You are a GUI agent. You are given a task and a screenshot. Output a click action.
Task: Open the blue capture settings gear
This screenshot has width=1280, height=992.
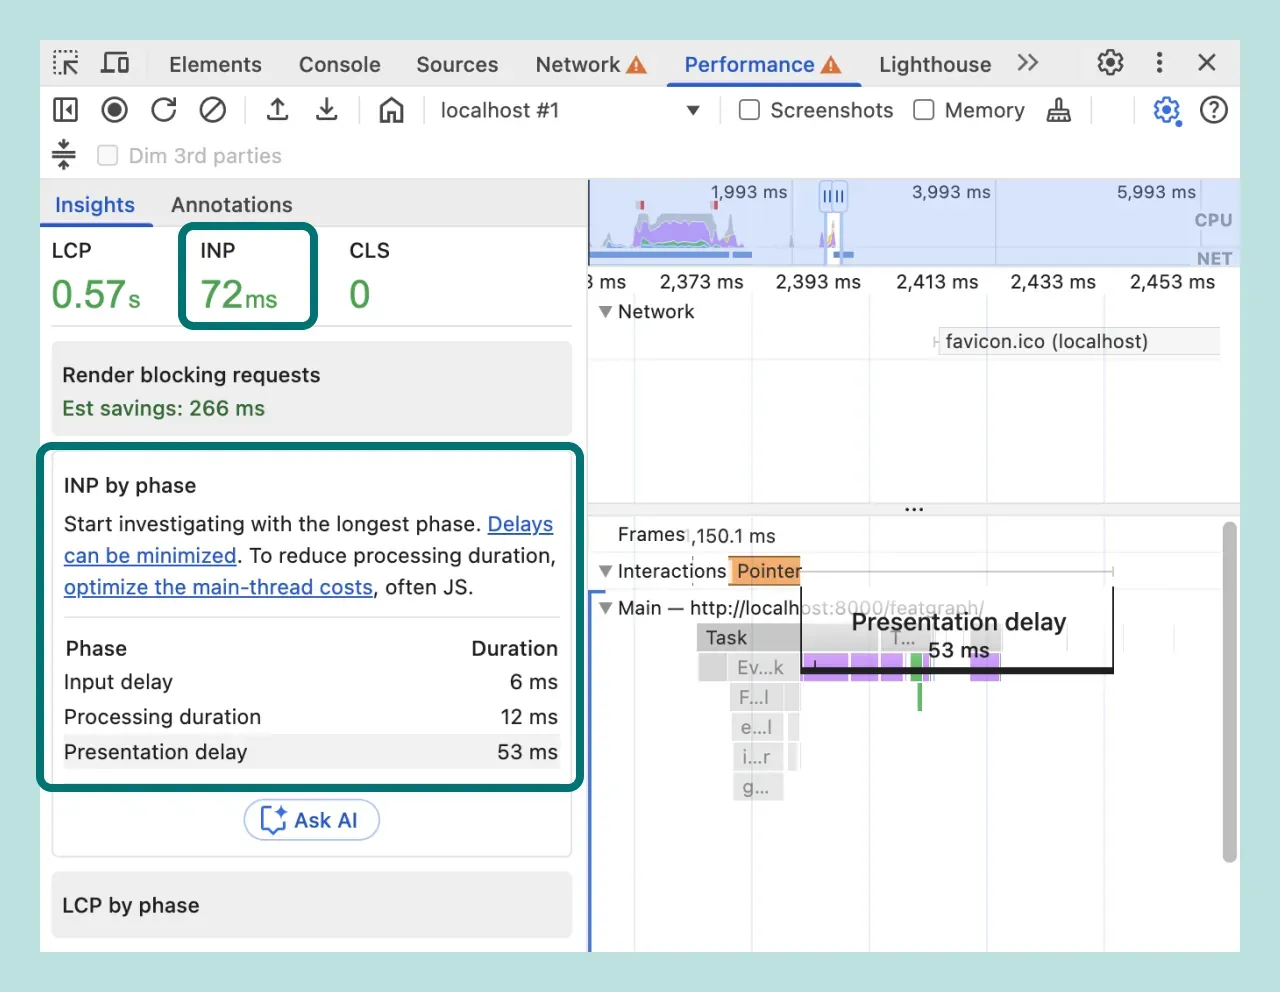pyautogui.click(x=1166, y=110)
